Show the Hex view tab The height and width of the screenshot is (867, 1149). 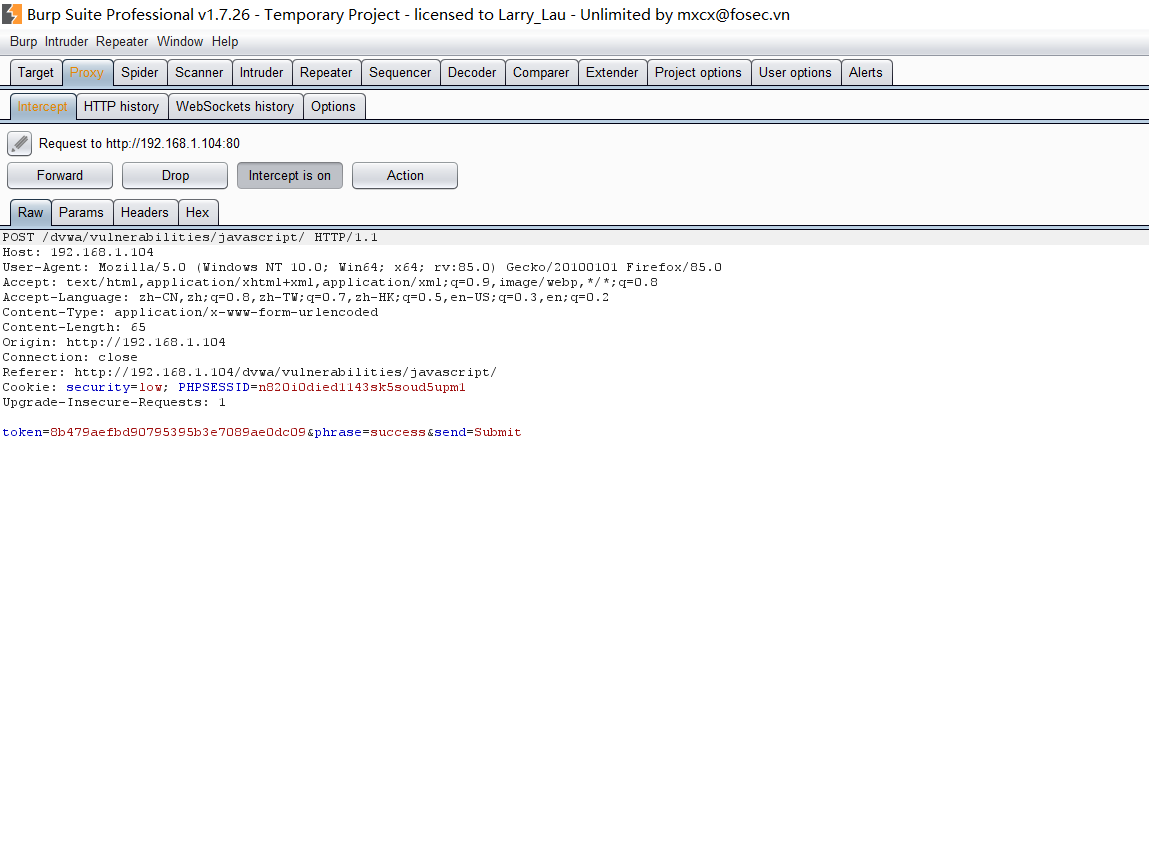198,213
